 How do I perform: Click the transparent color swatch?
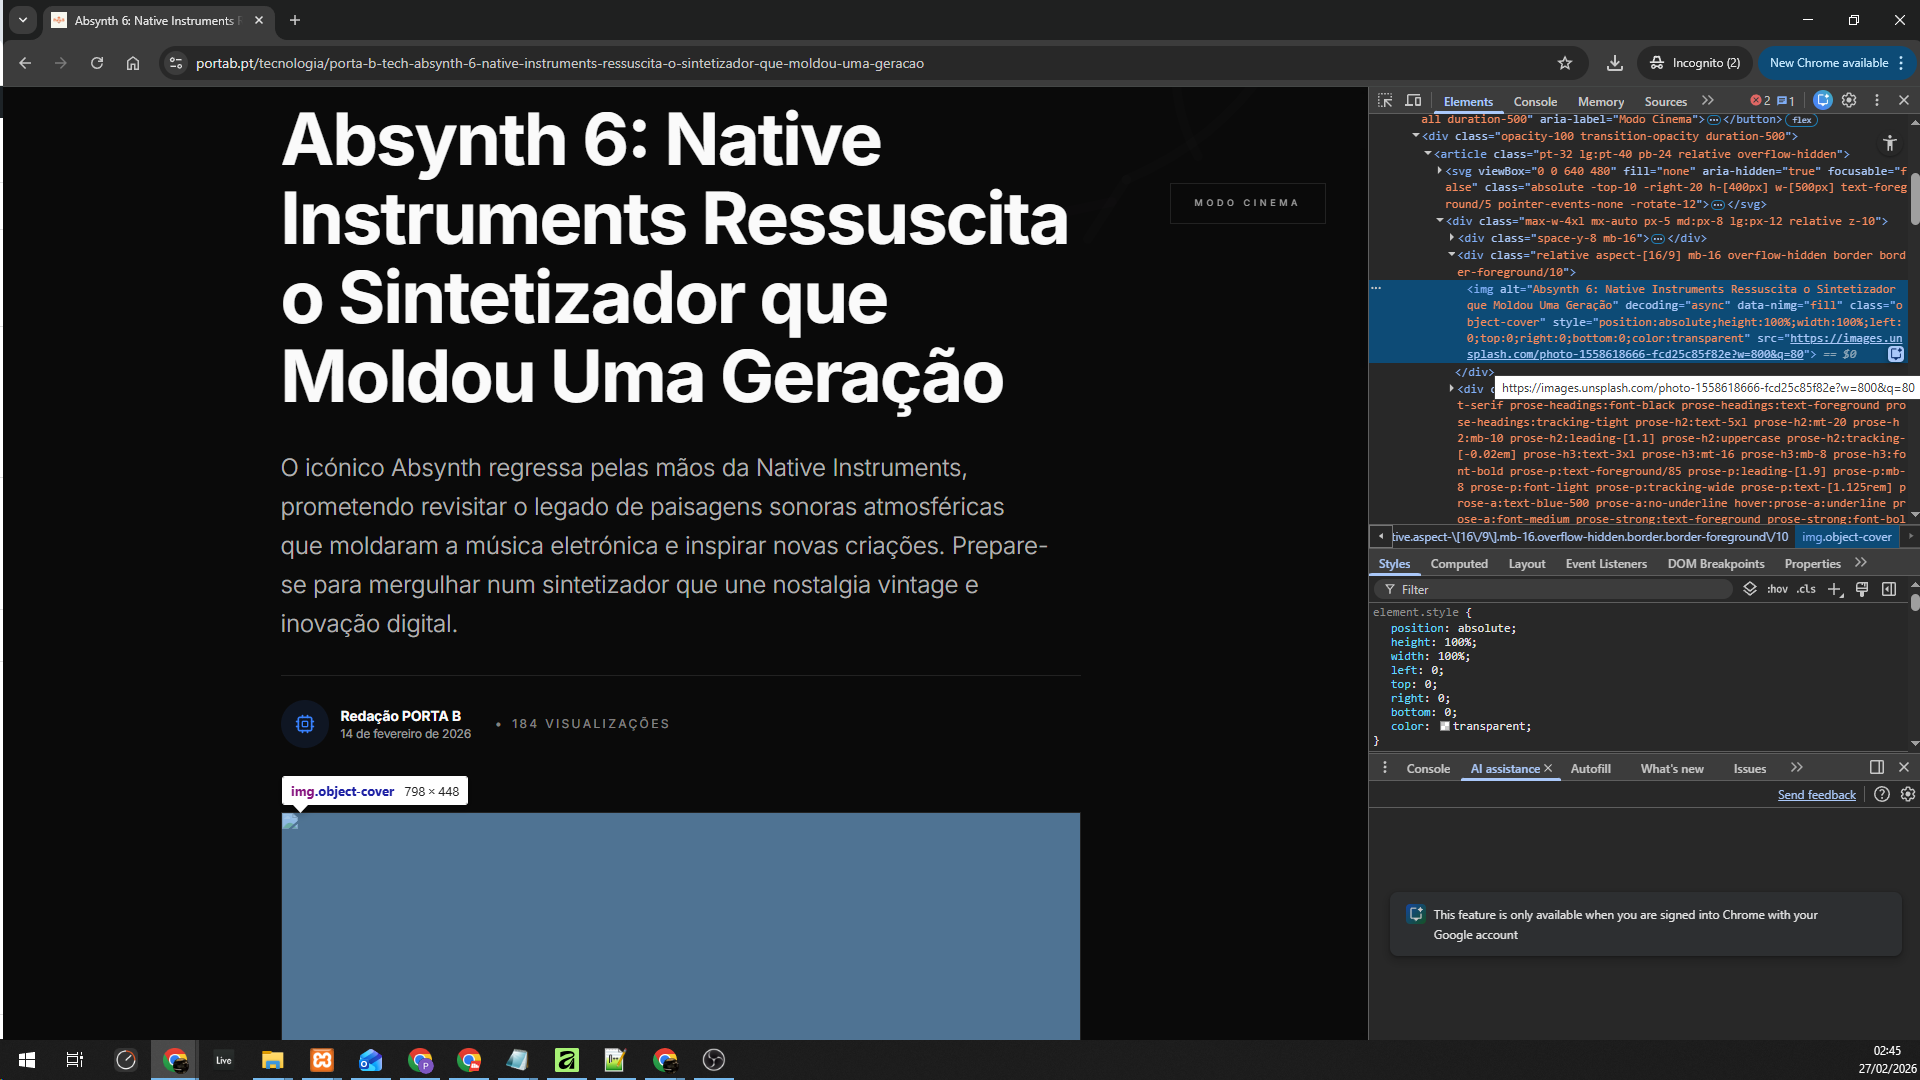[1445, 726]
